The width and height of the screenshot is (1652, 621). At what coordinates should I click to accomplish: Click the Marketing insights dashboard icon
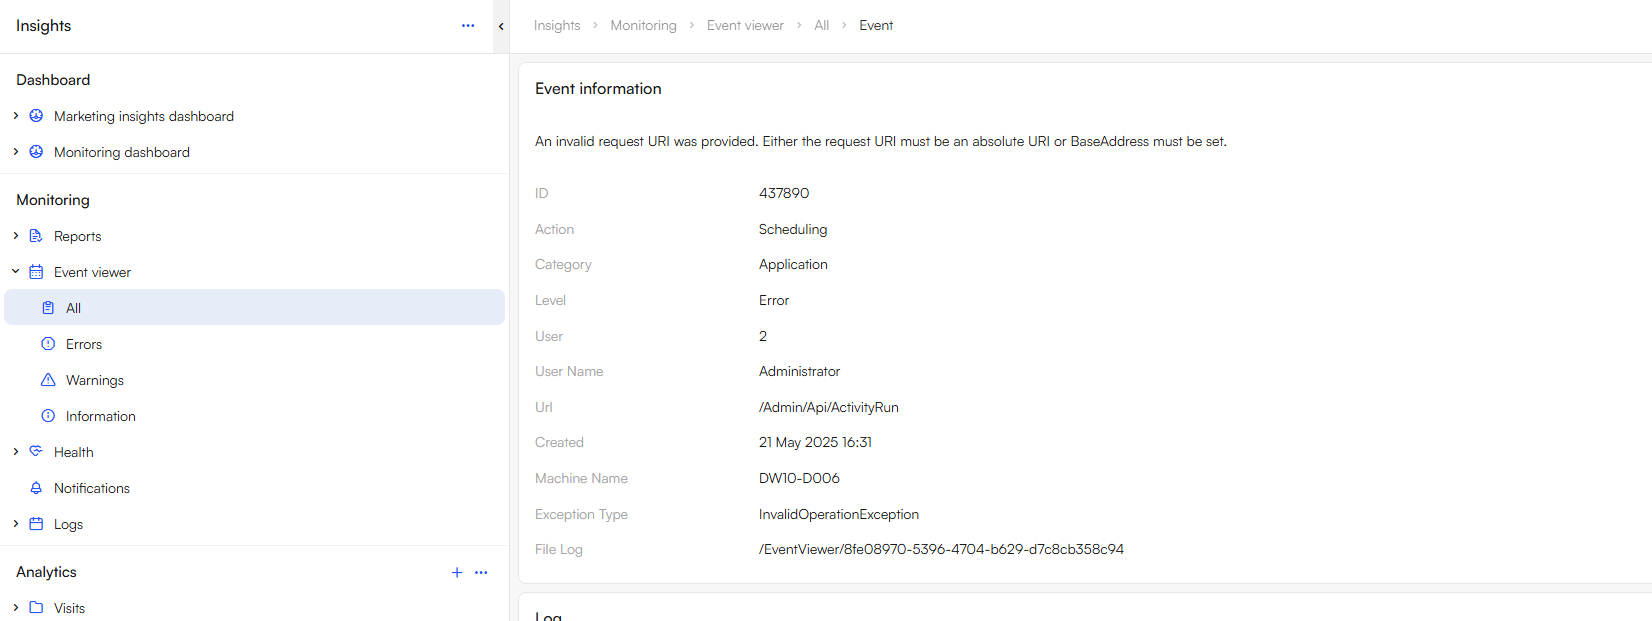[36, 116]
